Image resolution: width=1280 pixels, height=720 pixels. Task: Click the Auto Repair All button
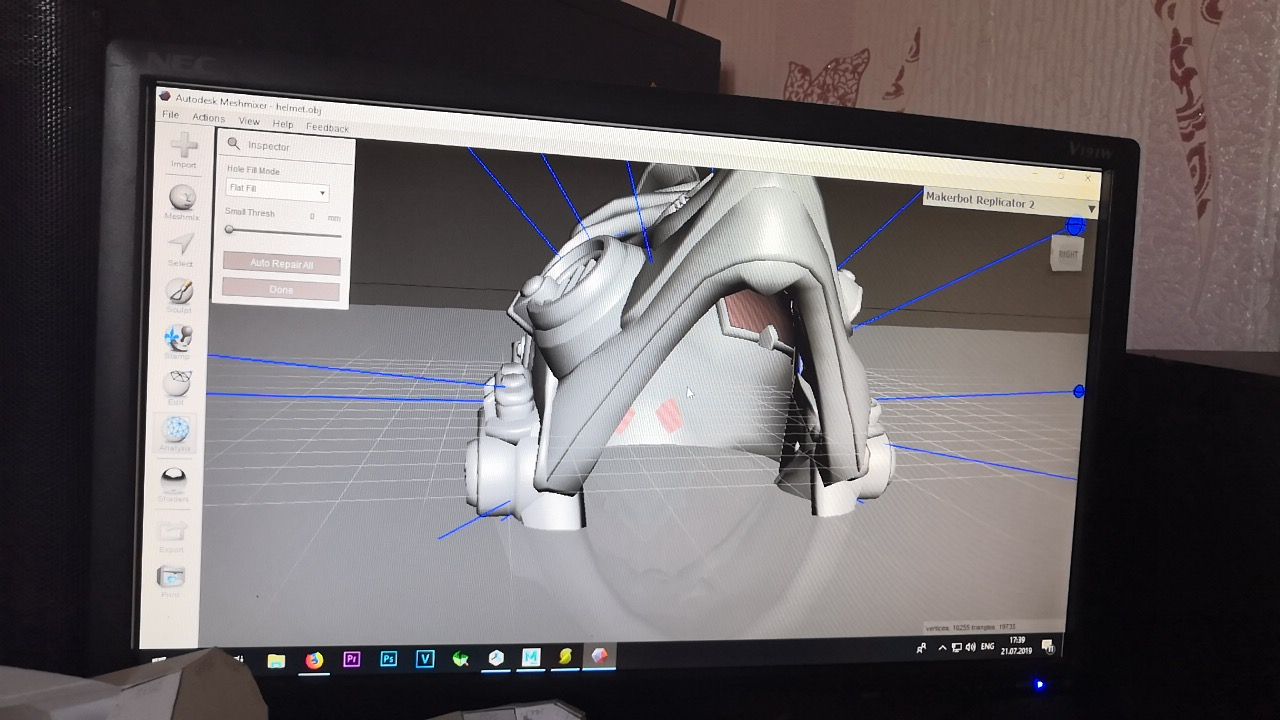point(281,264)
